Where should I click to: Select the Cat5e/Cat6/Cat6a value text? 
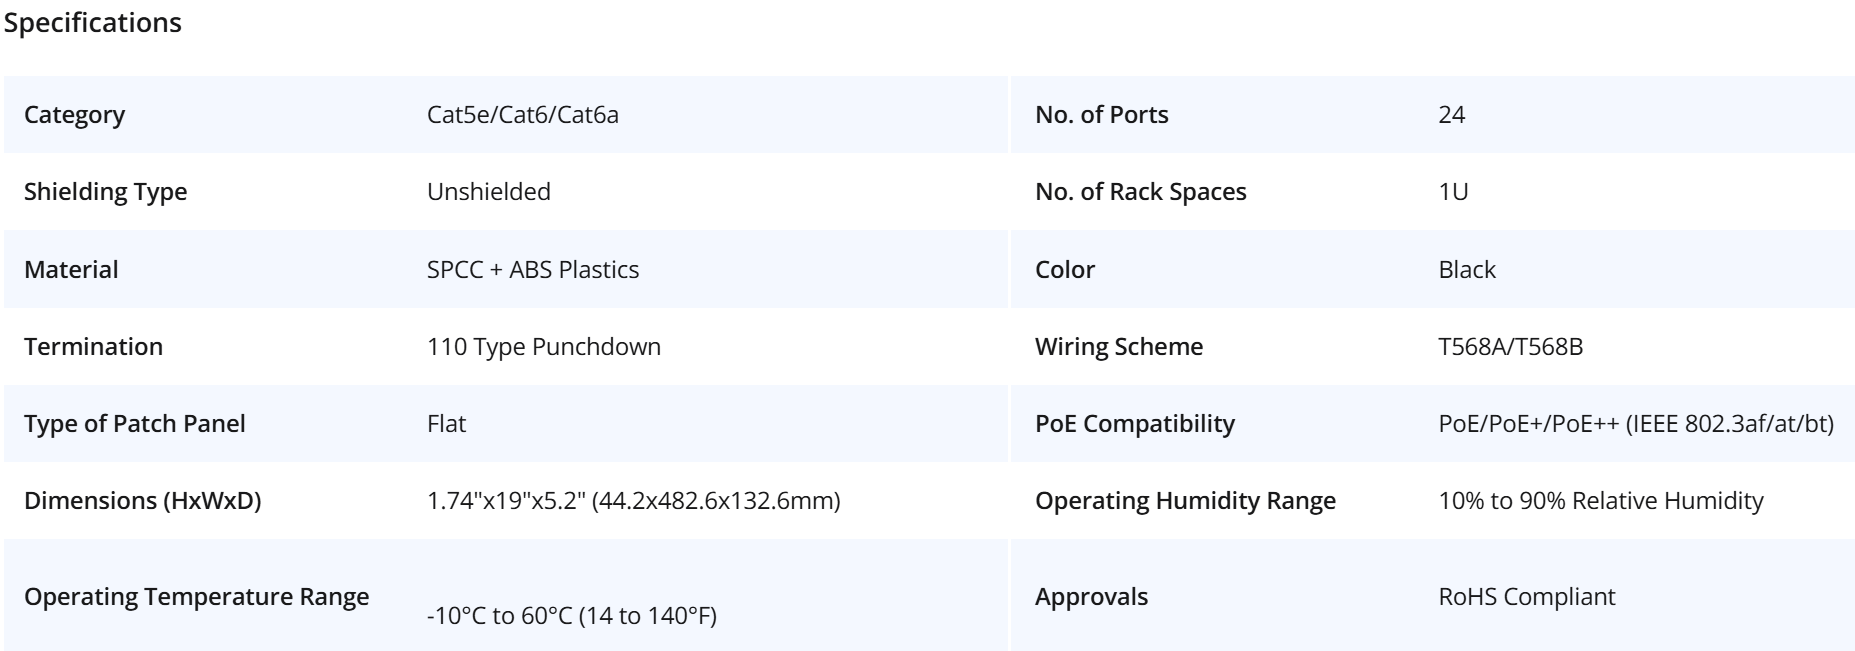tap(522, 115)
